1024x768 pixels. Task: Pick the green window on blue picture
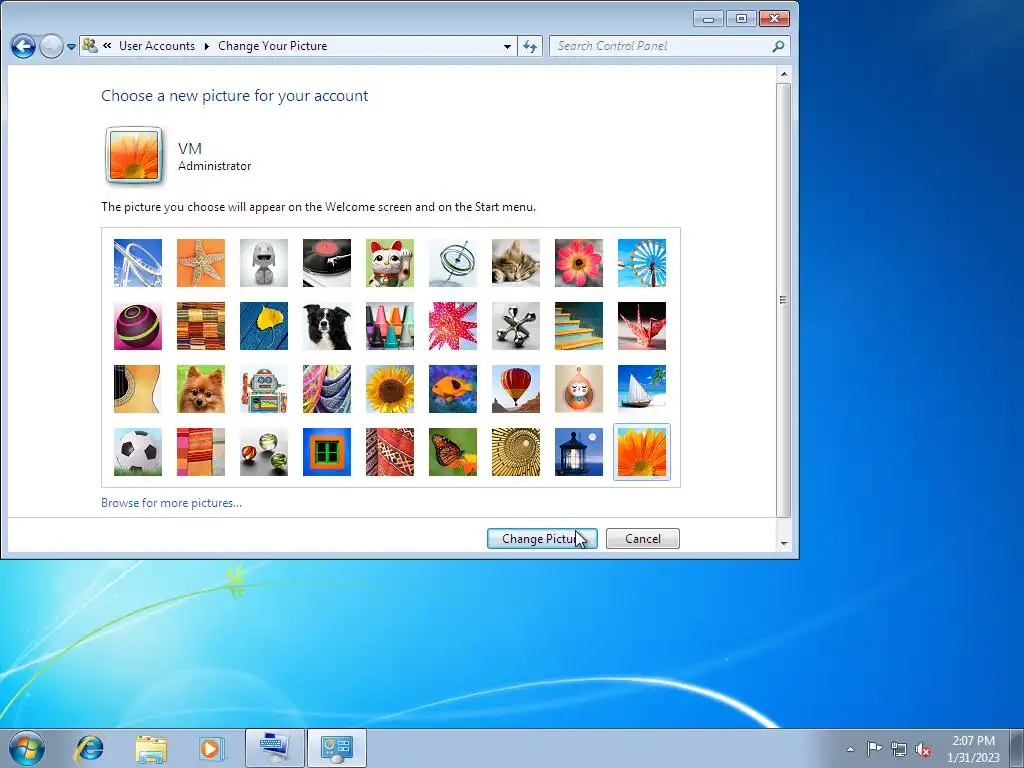(x=327, y=452)
